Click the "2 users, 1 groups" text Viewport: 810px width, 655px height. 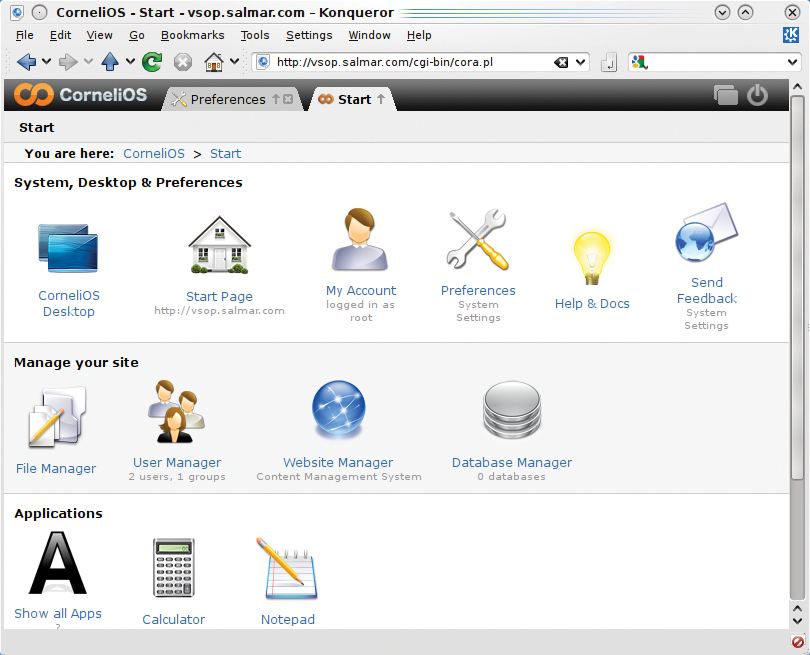point(177,476)
